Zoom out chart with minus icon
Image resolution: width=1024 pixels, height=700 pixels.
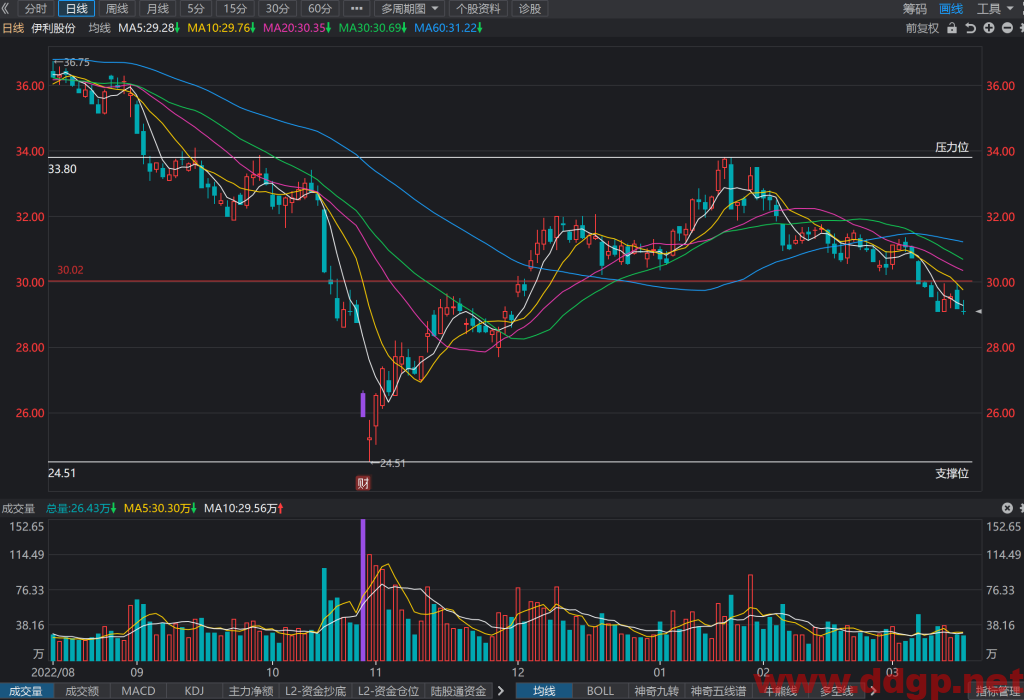[x=1007, y=28]
